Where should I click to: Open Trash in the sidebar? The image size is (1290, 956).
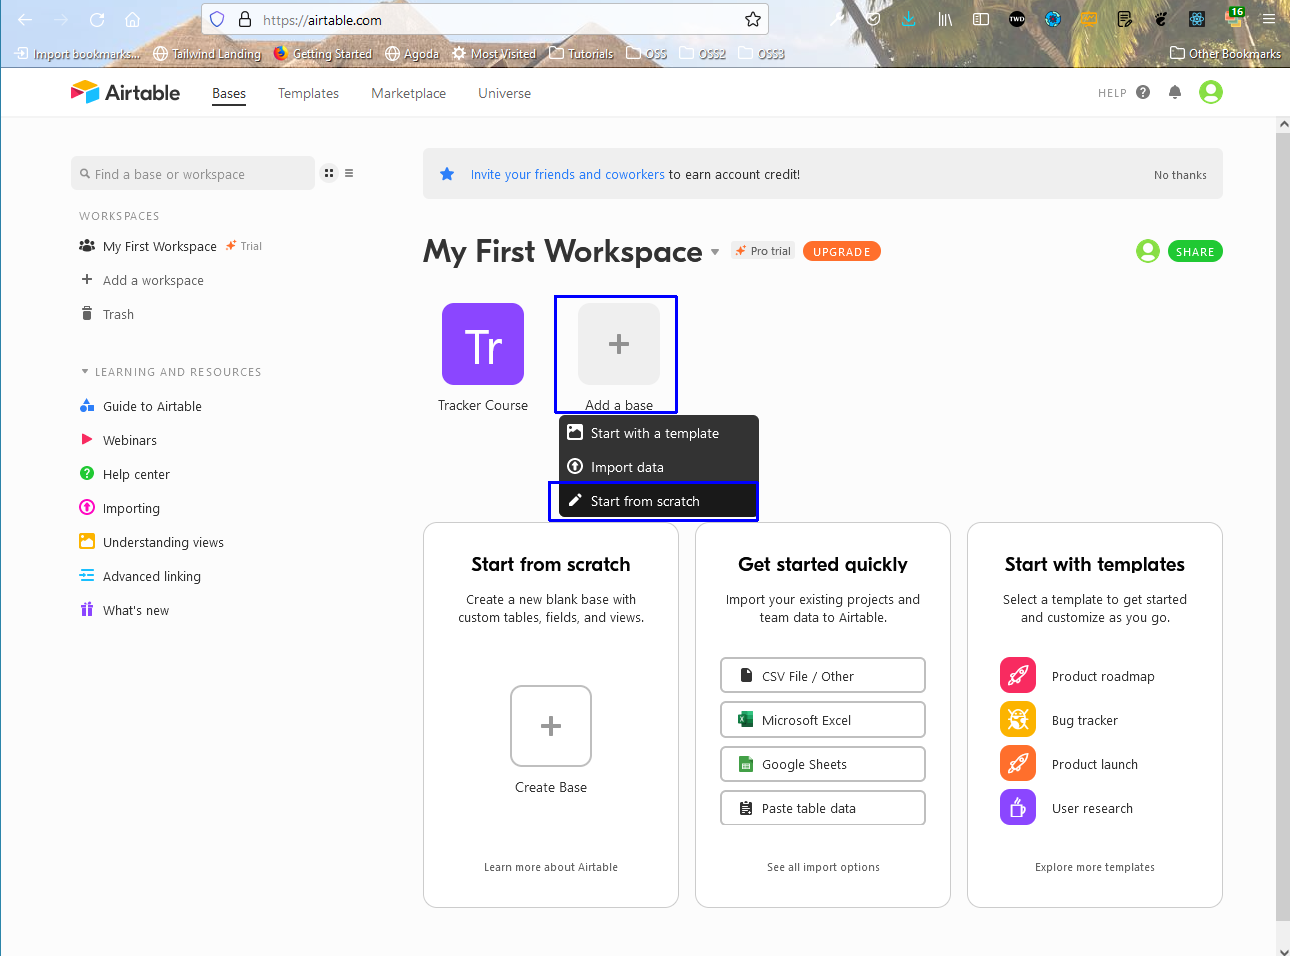click(x=118, y=314)
